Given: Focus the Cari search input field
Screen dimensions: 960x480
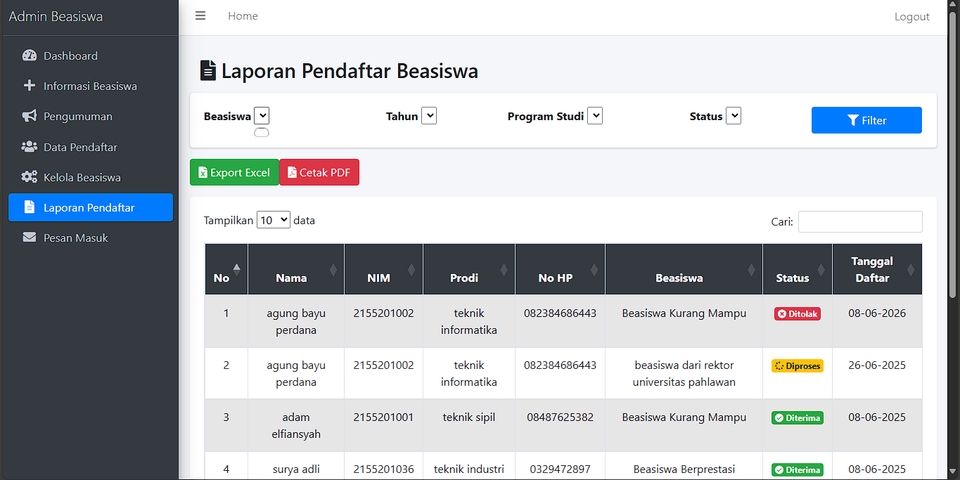Looking at the screenshot, I should coord(860,222).
